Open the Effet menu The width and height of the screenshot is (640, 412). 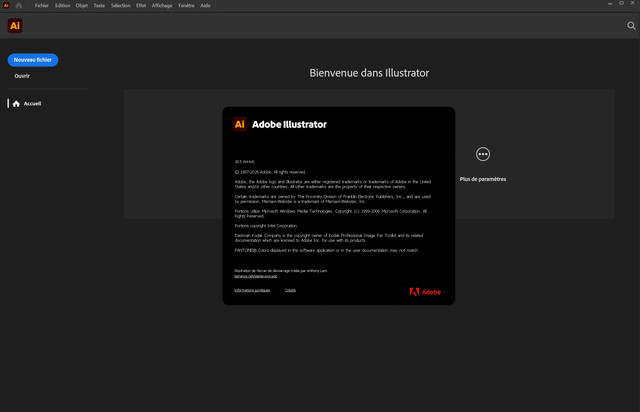click(x=141, y=5)
